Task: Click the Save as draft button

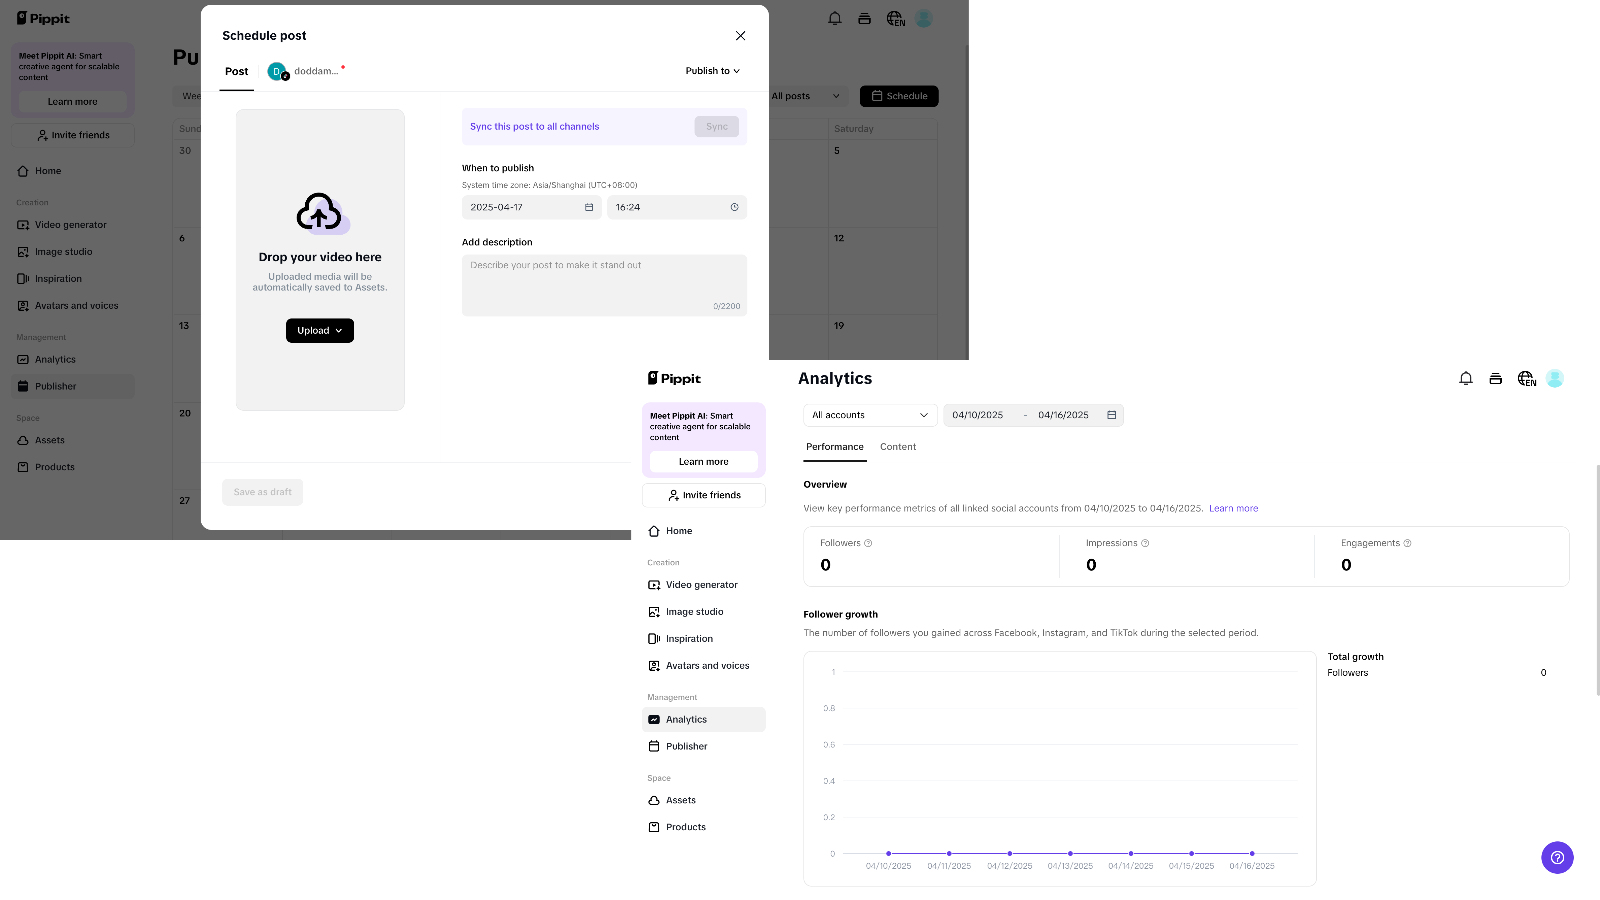Action: tap(262, 491)
